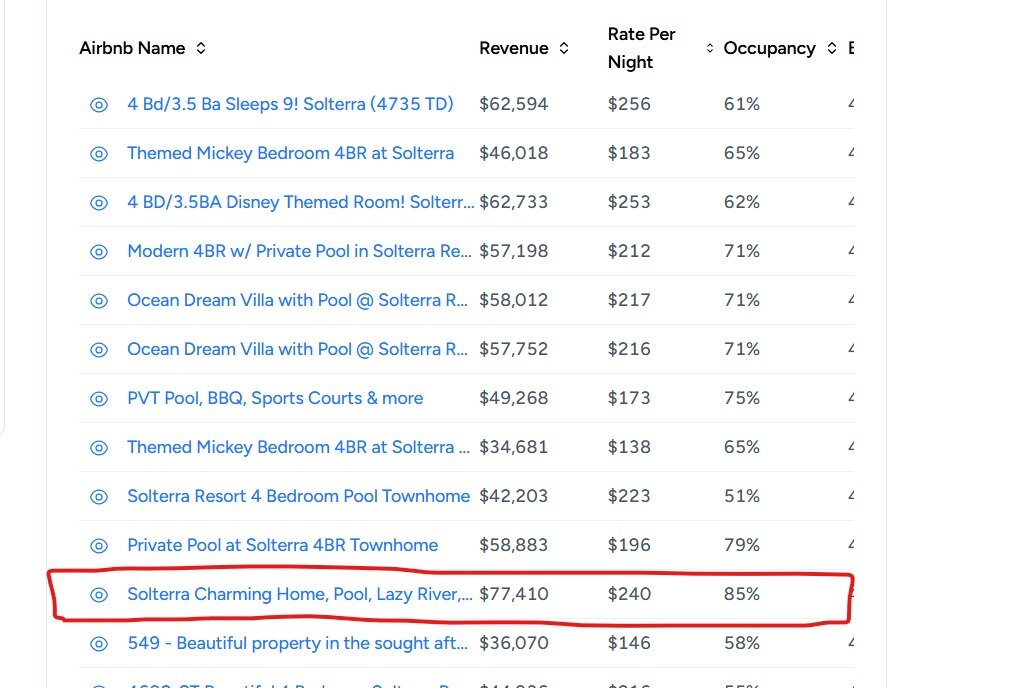Open preview for 549 - Beautiful property listing

click(98, 643)
